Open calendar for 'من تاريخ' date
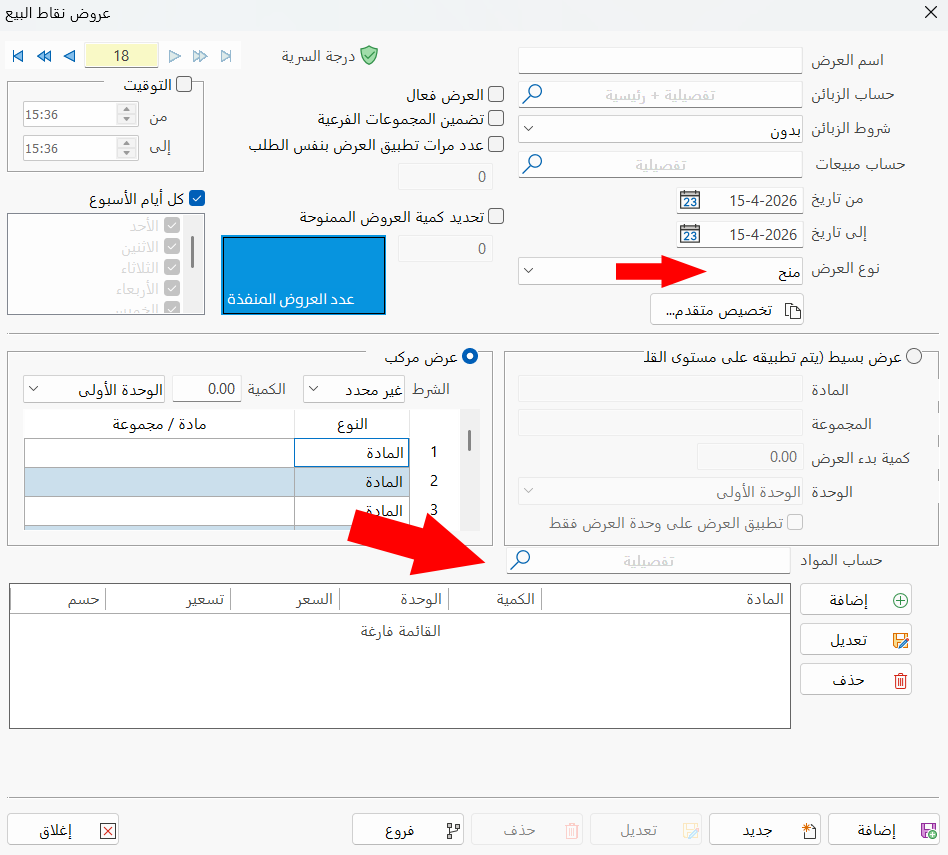Screen dimensions: 948x855 (690, 200)
